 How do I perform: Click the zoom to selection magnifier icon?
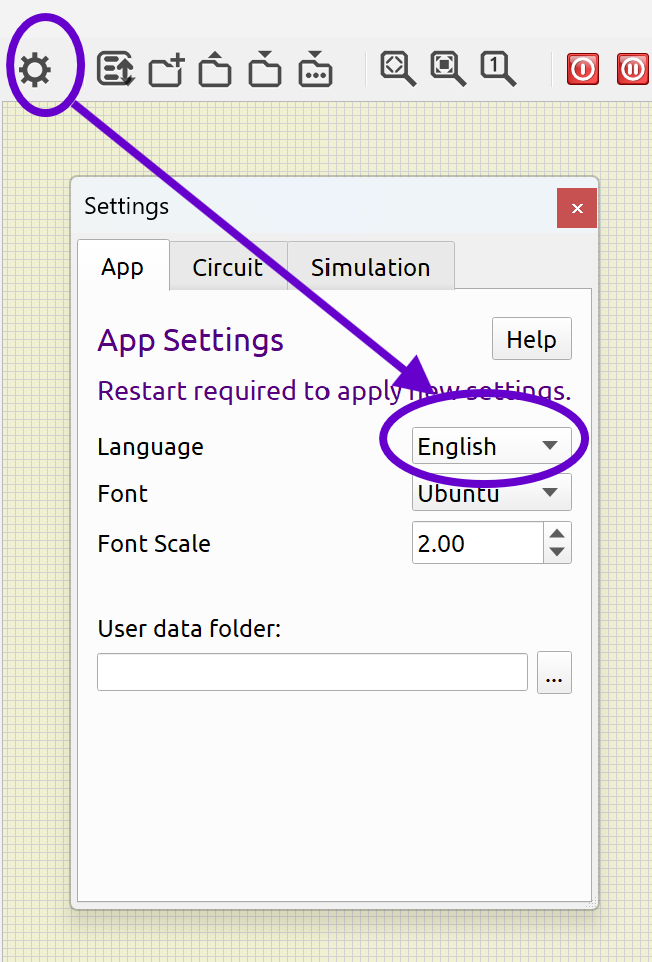448,69
